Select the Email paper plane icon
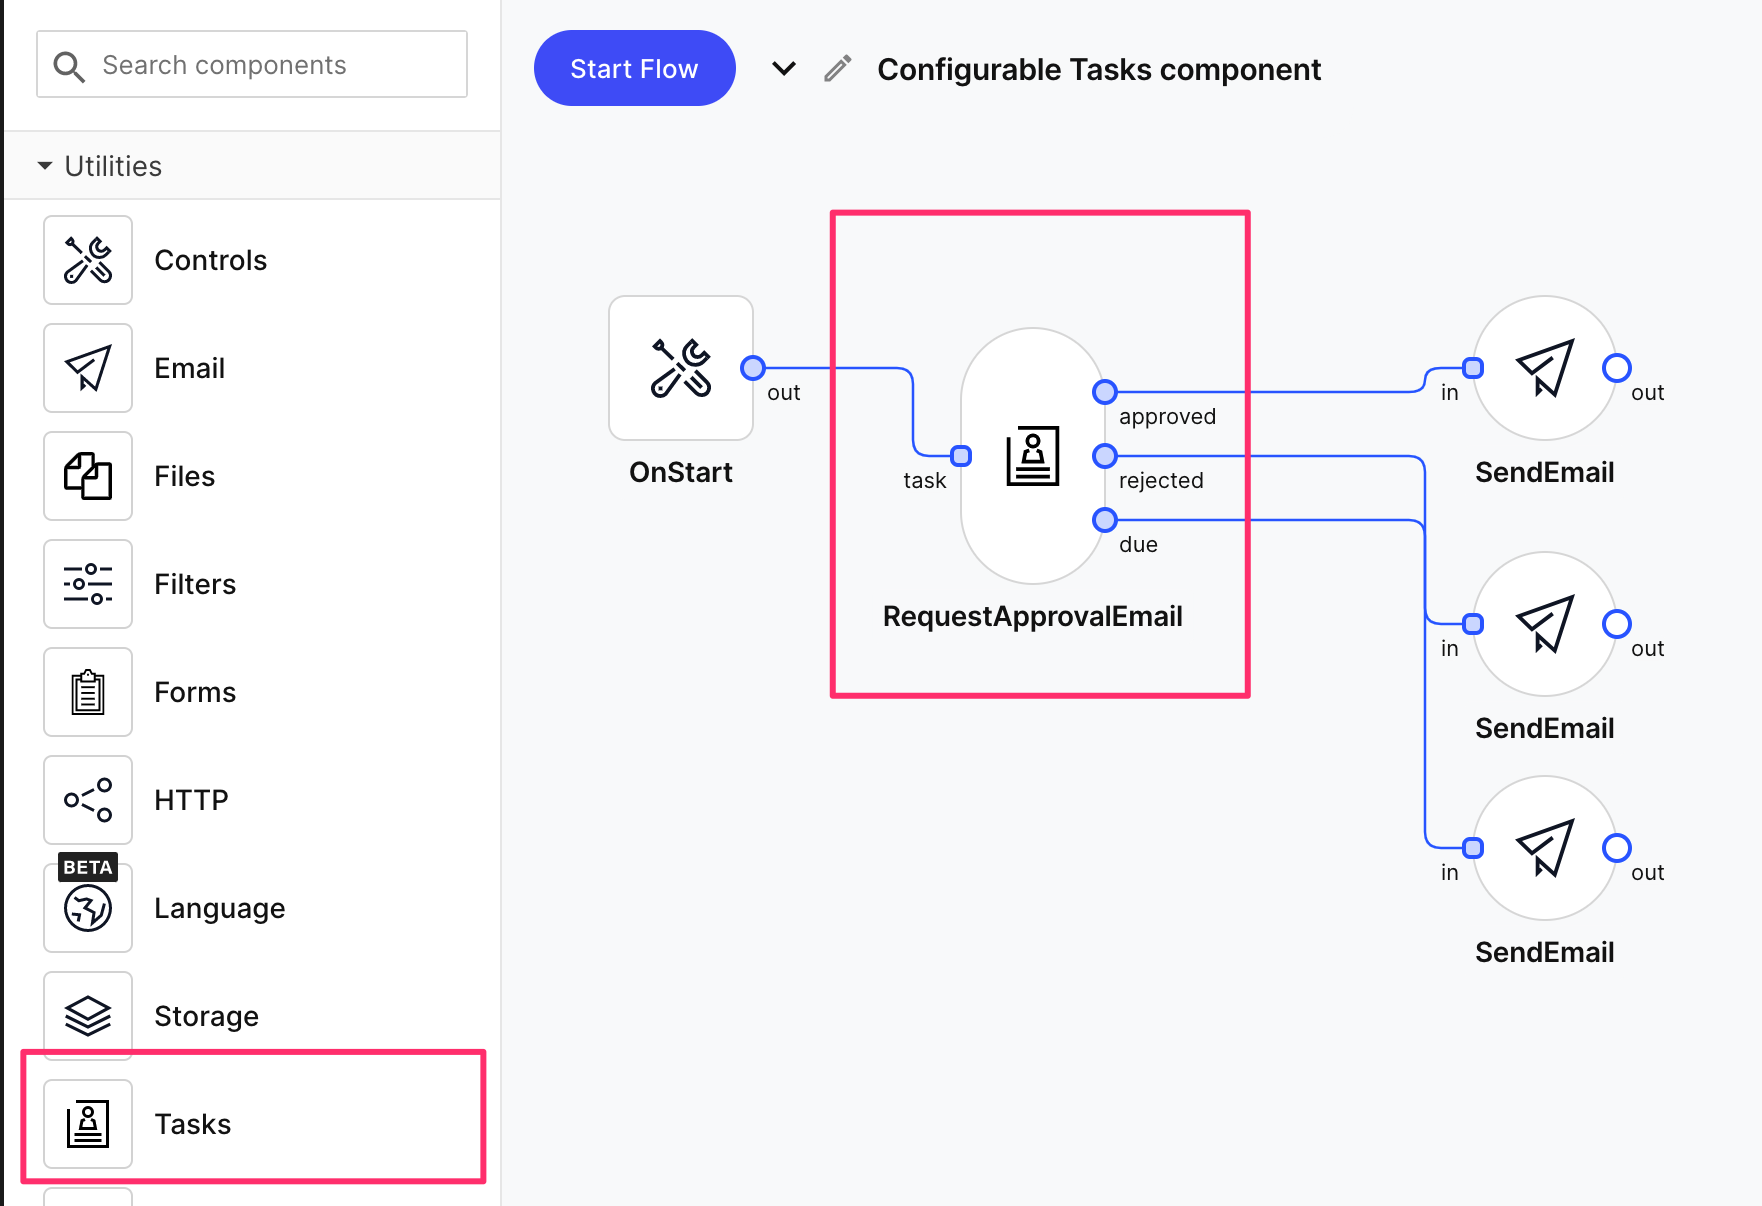 click(x=88, y=368)
